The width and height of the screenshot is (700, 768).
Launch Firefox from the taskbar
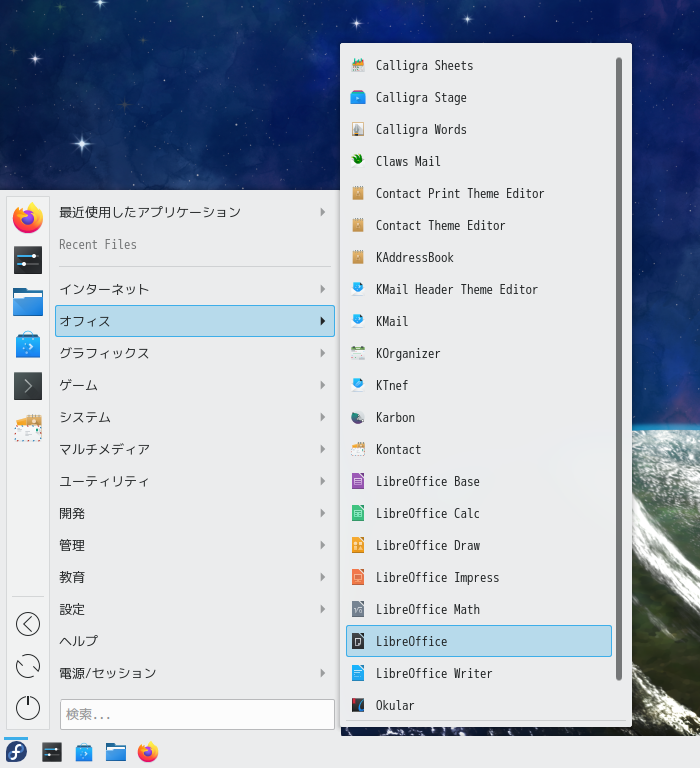point(148,752)
